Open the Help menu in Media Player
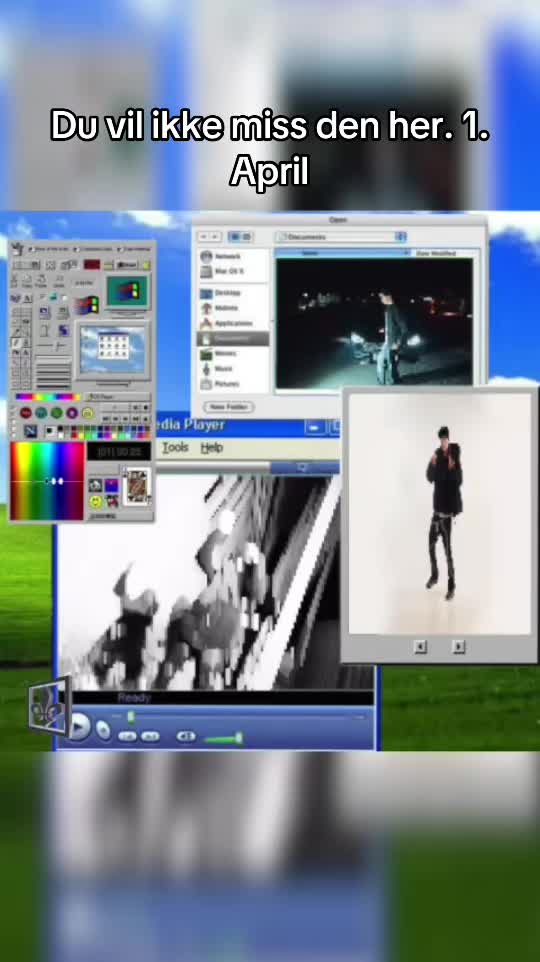The height and width of the screenshot is (962, 540). pyautogui.click(x=212, y=448)
